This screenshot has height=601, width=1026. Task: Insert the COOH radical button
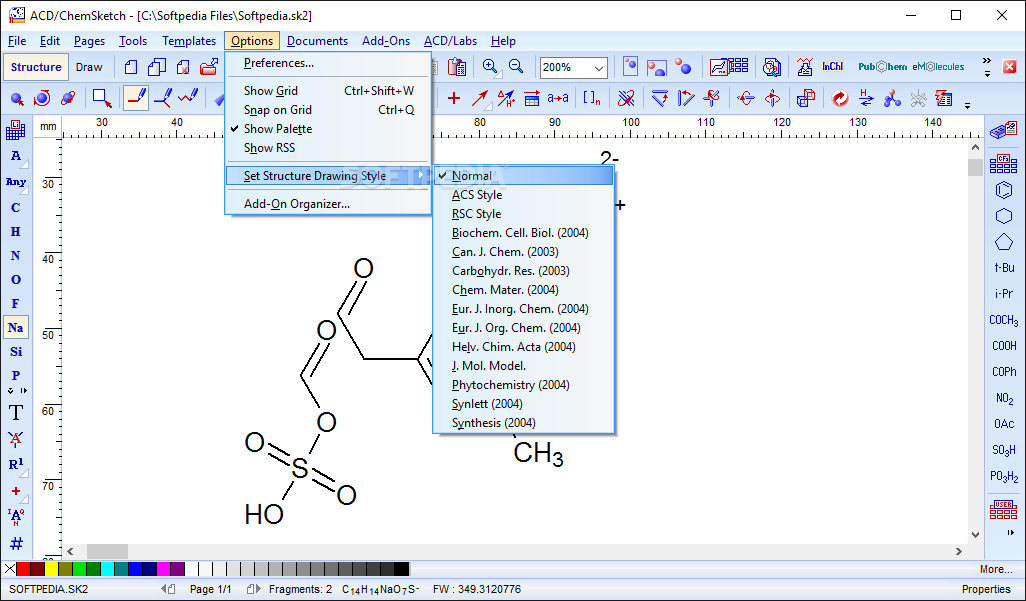[x=1004, y=346]
